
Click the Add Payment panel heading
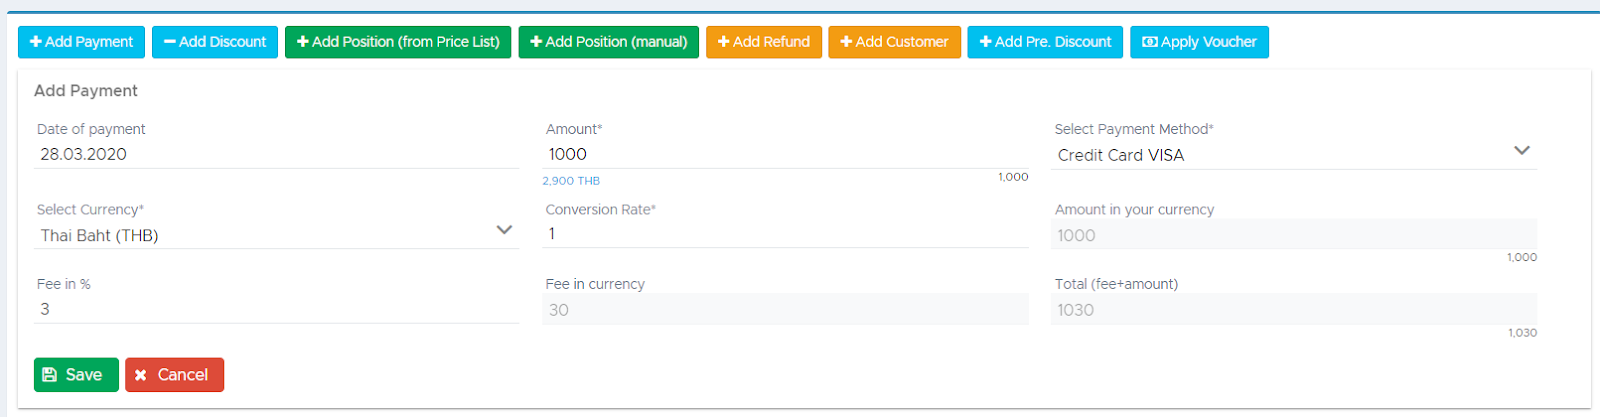coord(86,91)
